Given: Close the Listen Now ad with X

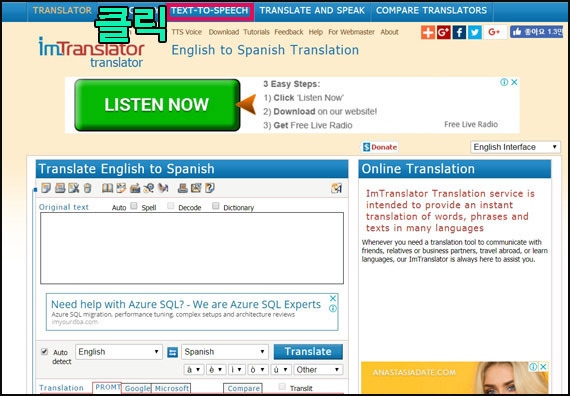Looking at the screenshot, I should (514, 82).
